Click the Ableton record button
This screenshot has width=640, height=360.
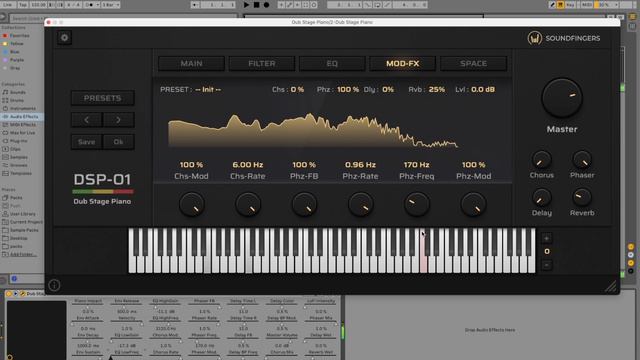266,5
